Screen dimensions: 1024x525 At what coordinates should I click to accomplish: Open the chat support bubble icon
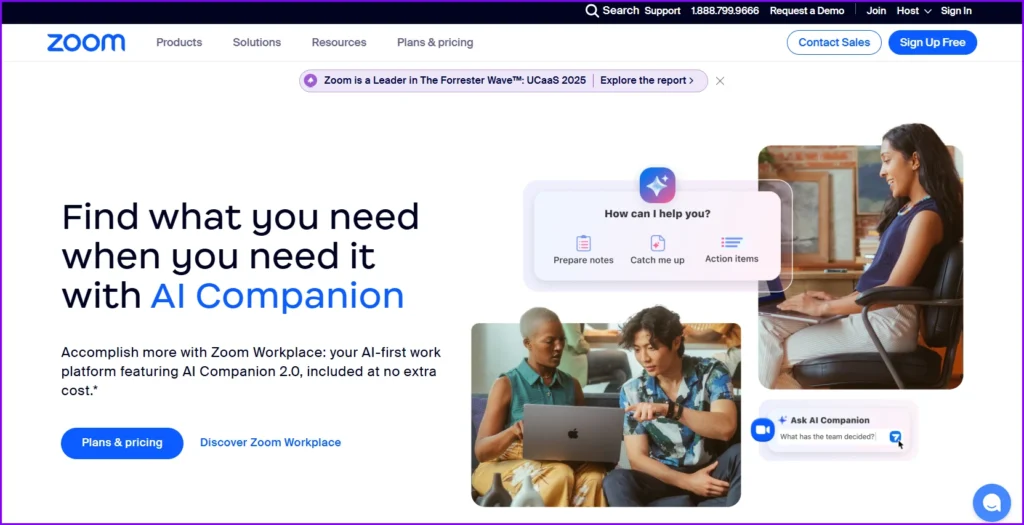point(991,503)
